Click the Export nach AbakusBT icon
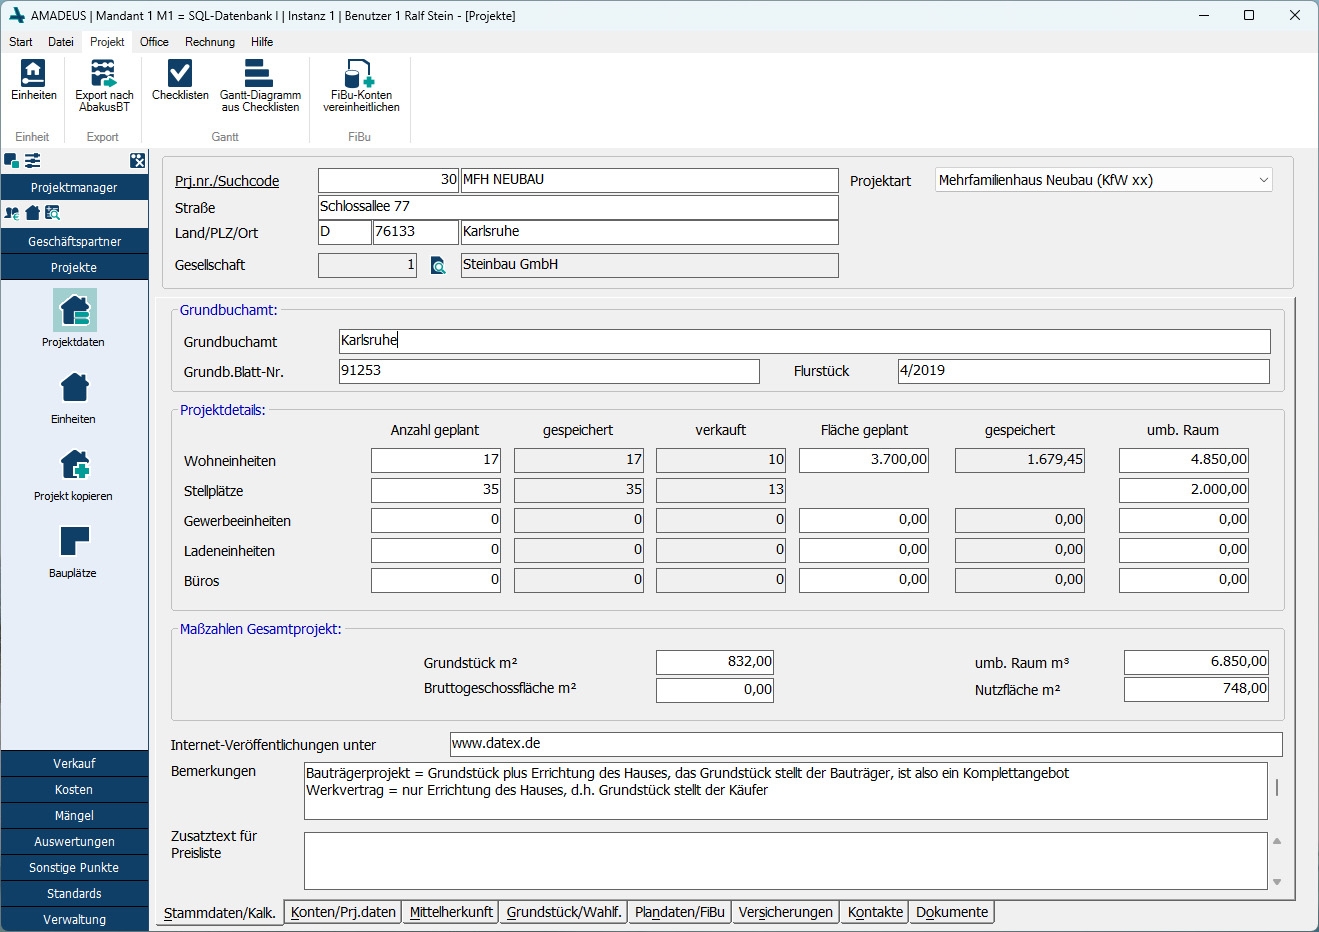 pos(104,76)
